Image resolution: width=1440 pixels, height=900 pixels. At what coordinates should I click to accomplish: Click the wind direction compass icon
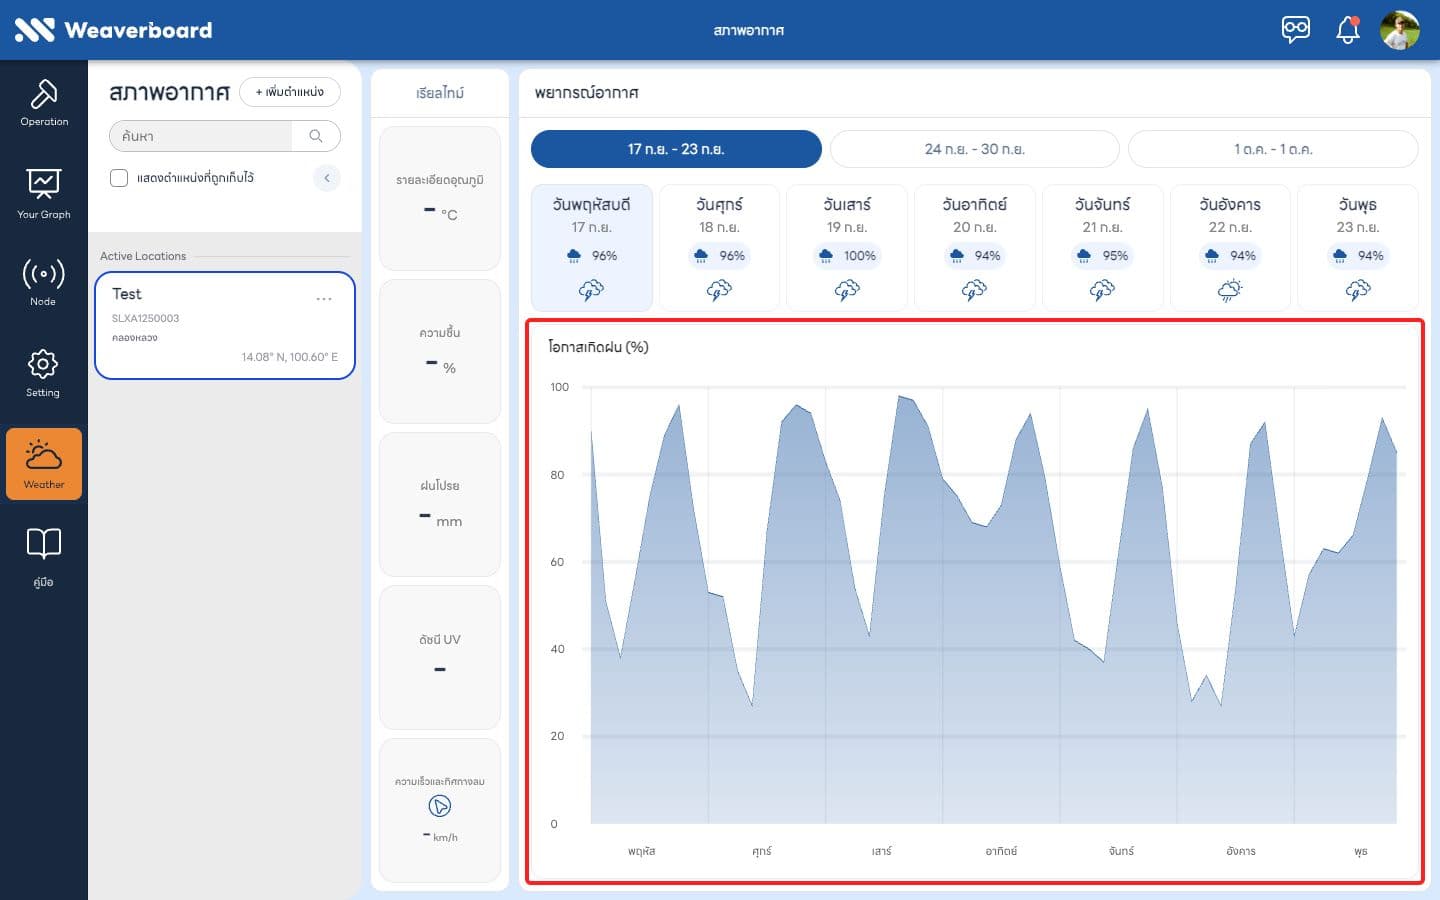(x=440, y=806)
